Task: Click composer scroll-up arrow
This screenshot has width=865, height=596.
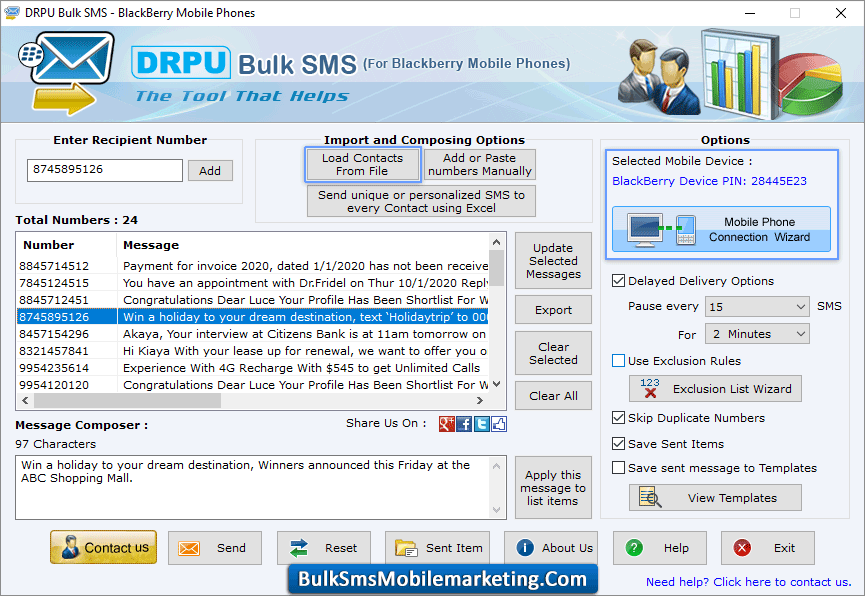Action: (x=496, y=466)
